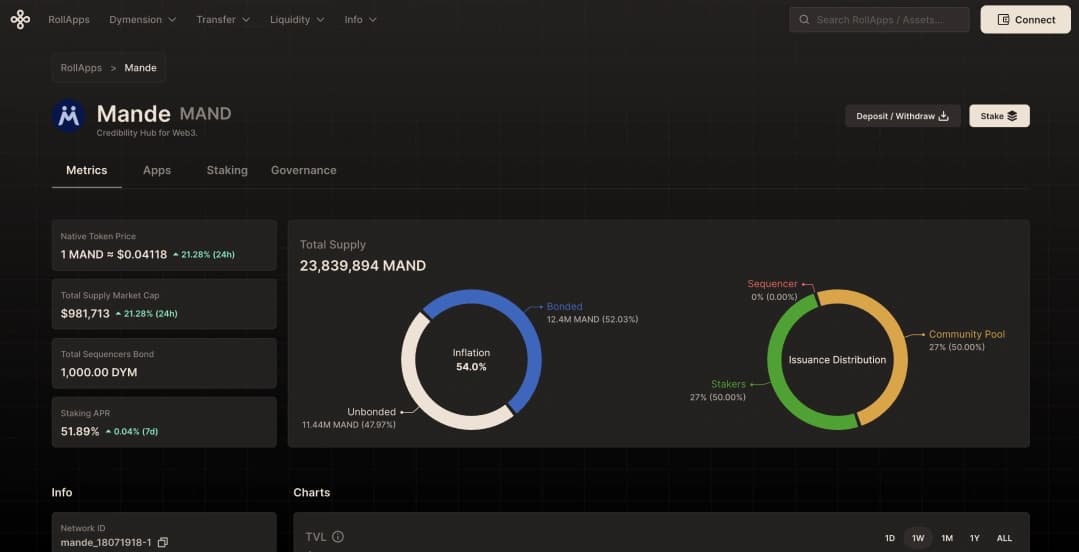Switch to the Governance tab
The height and width of the screenshot is (552, 1079).
click(303, 170)
